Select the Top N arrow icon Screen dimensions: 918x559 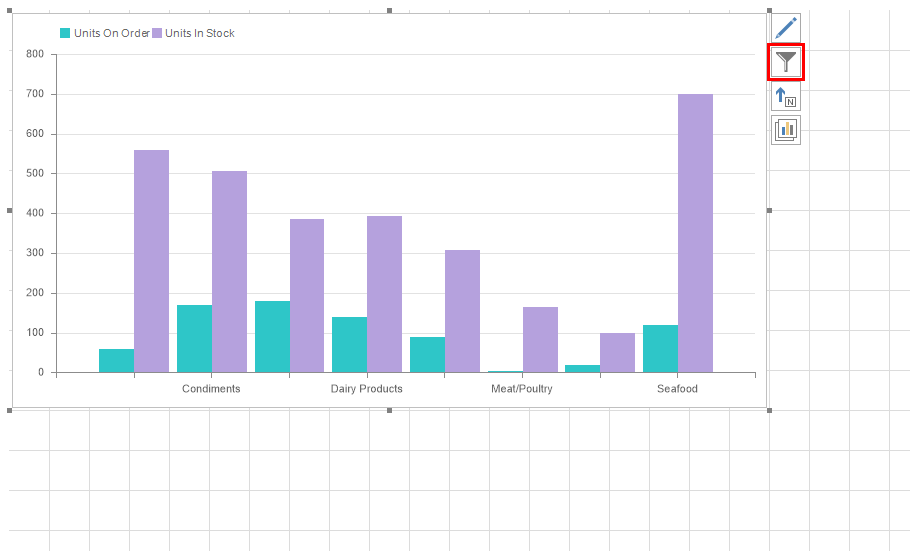click(x=786, y=96)
